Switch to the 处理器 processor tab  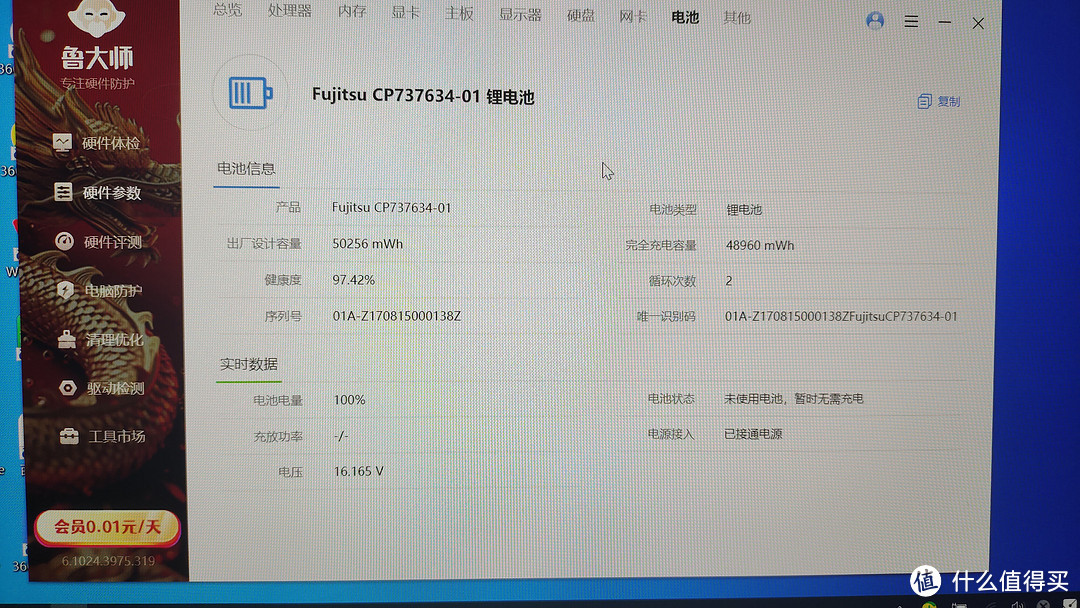pyautogui.click(x=289, y=13)
